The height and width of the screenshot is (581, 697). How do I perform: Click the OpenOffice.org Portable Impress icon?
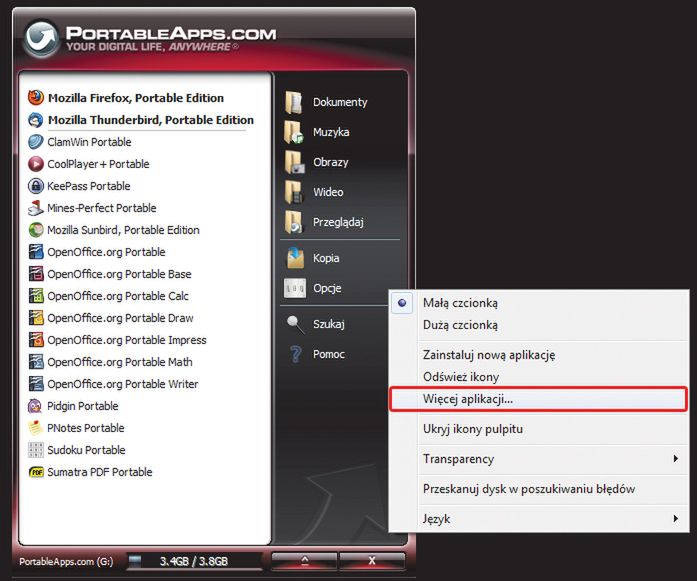pos(36,340)
